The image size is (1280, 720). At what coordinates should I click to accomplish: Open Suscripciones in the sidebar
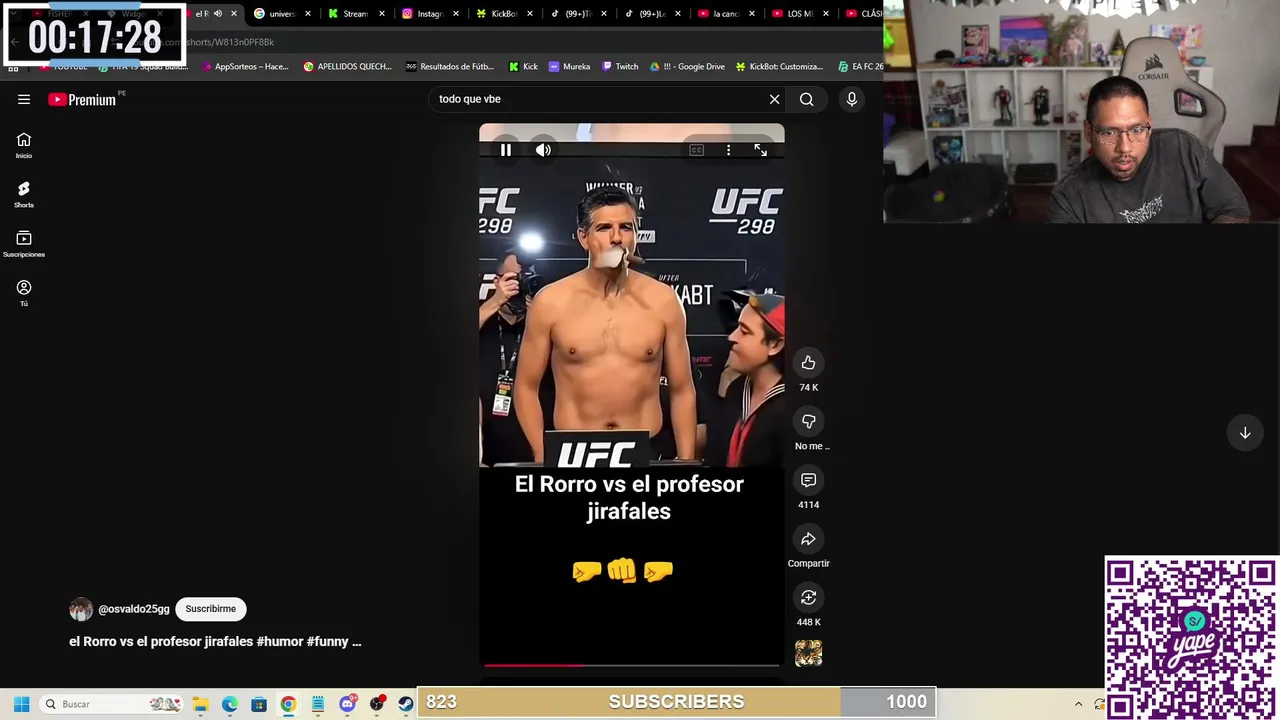[x=24, y=245]
